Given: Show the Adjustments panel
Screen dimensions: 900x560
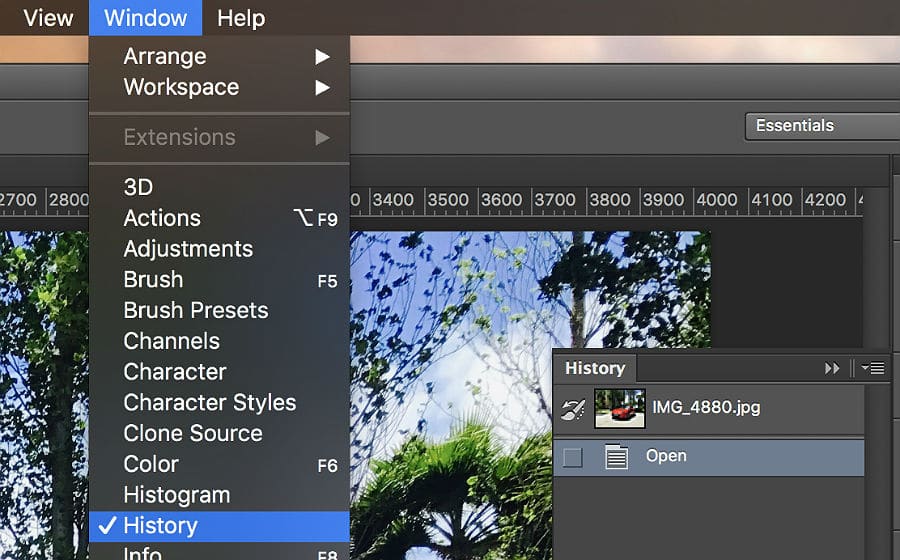Looking at the screenshot, I should point(219,249).
